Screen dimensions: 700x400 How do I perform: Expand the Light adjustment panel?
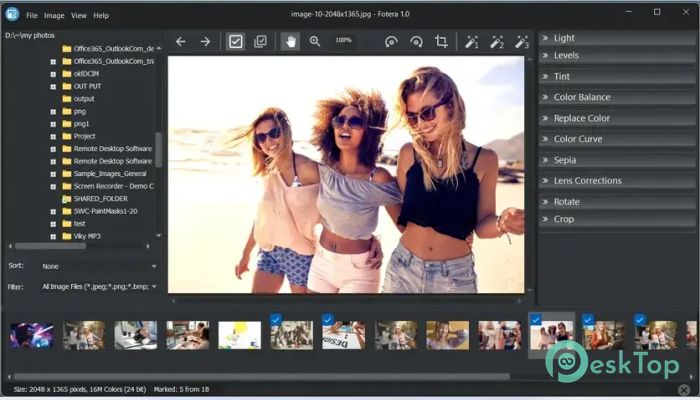tap(617, 38)
